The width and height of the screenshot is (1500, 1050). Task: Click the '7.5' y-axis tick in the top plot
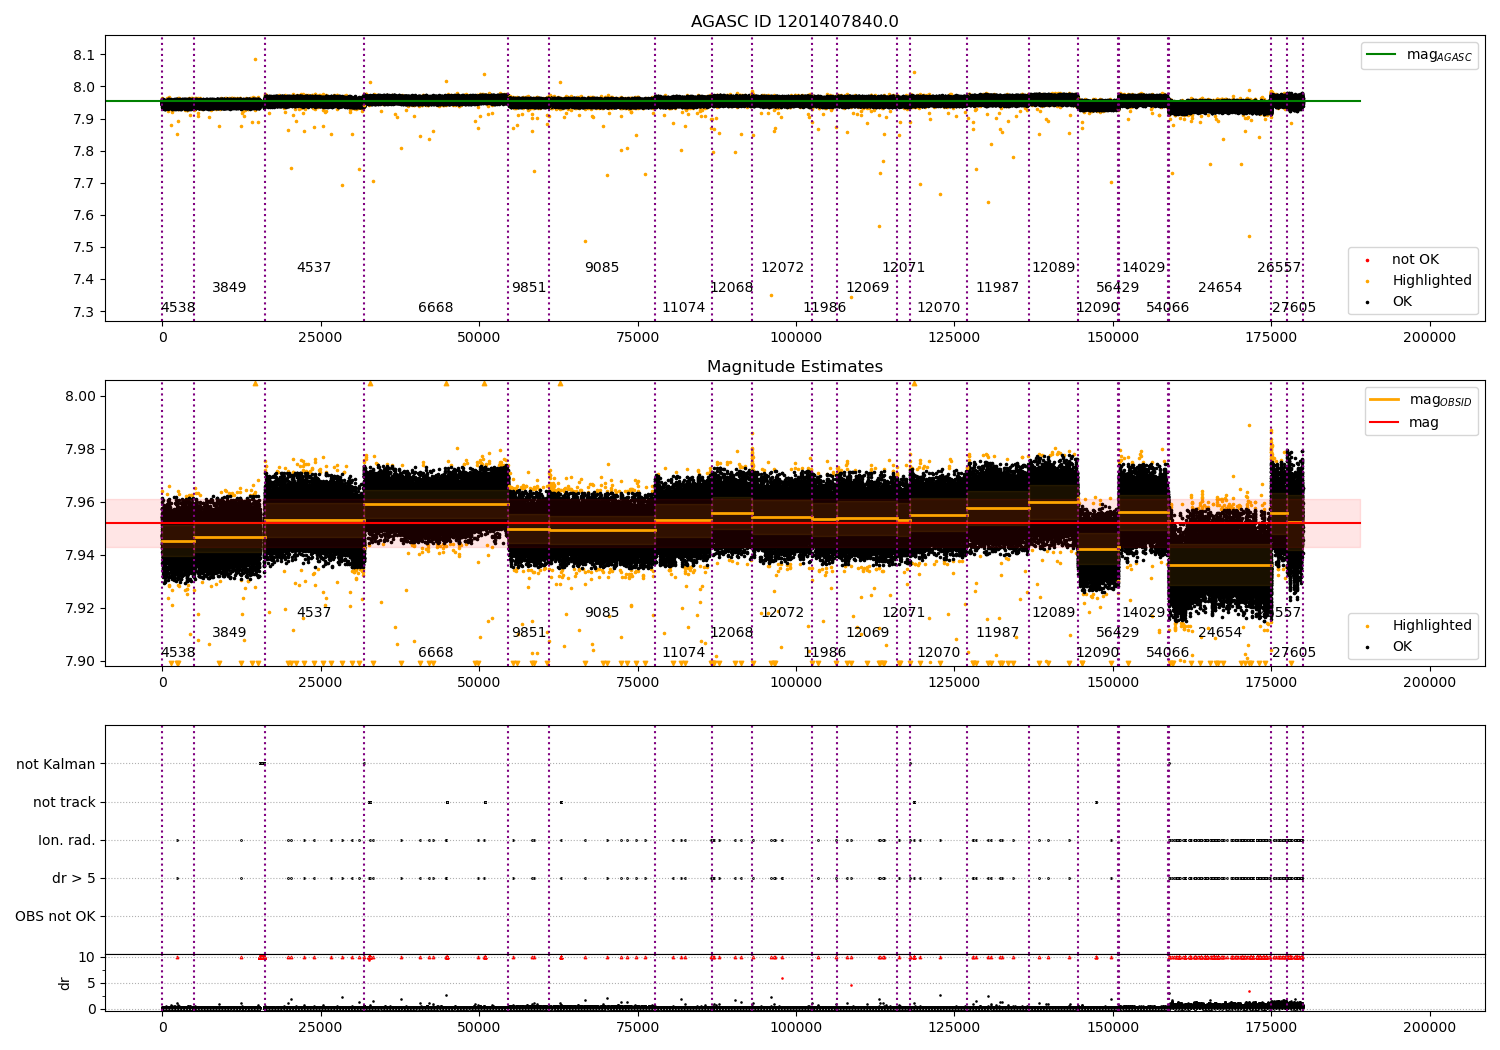pos(84,248)
